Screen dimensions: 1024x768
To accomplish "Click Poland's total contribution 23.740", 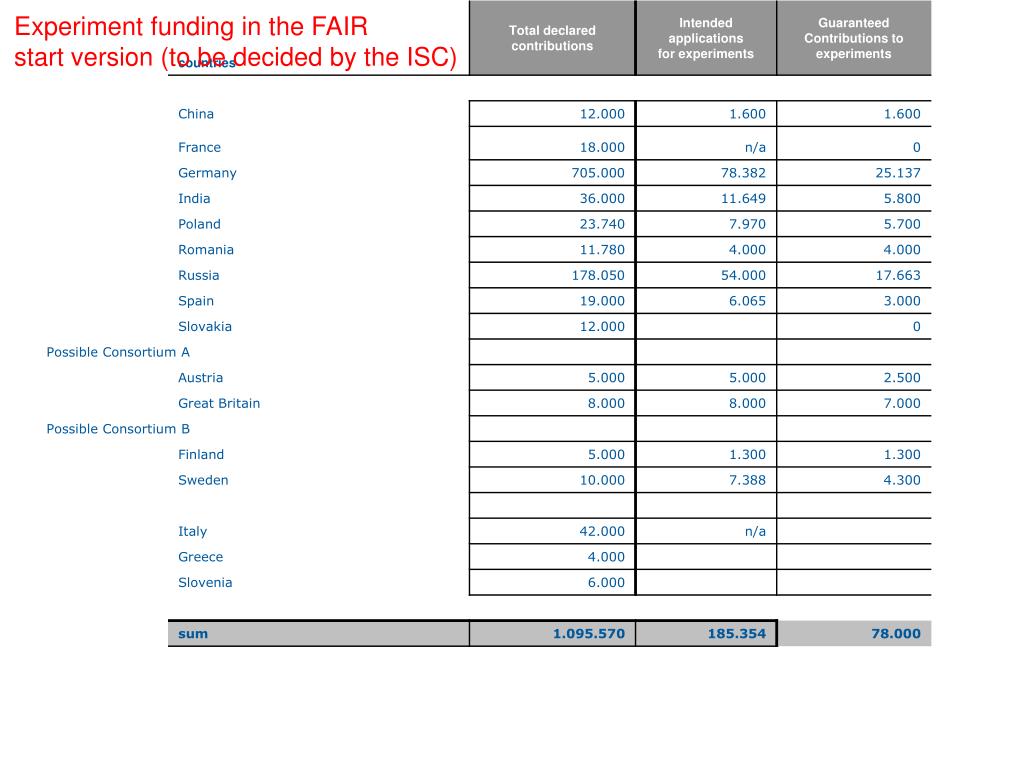I will [x=602, y=224].
